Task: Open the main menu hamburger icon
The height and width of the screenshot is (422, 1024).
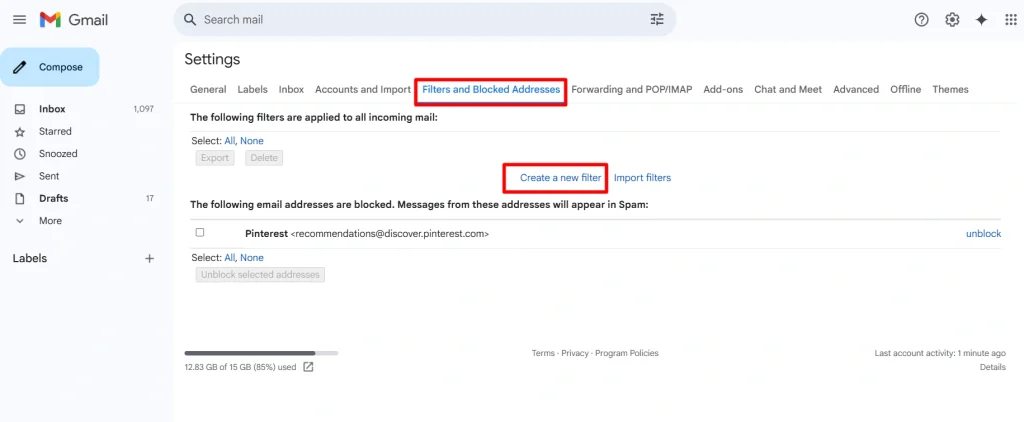Action: (x=19, y=20)
